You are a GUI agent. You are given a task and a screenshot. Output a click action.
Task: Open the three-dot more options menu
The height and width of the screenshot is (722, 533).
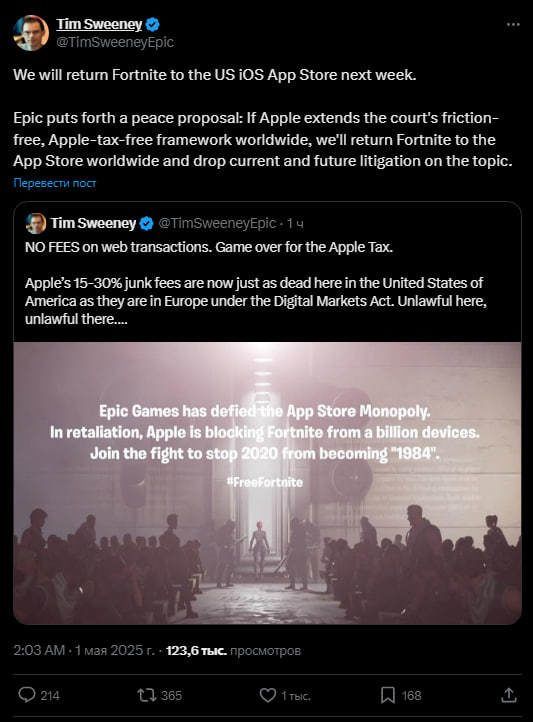click(513, 24)
